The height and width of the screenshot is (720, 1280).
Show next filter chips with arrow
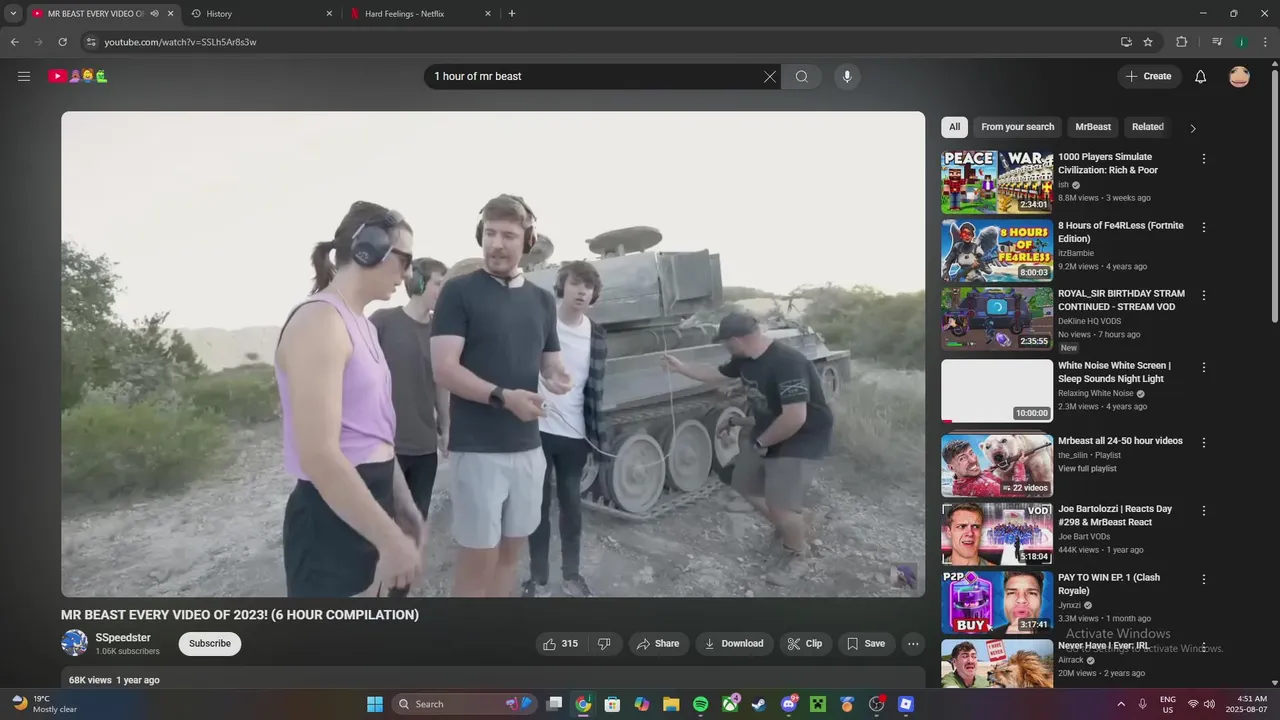click(1192, 128)
